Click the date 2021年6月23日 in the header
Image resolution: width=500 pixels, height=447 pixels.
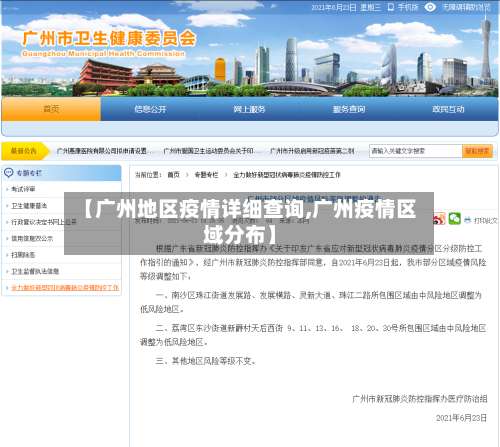coord(334,7)
